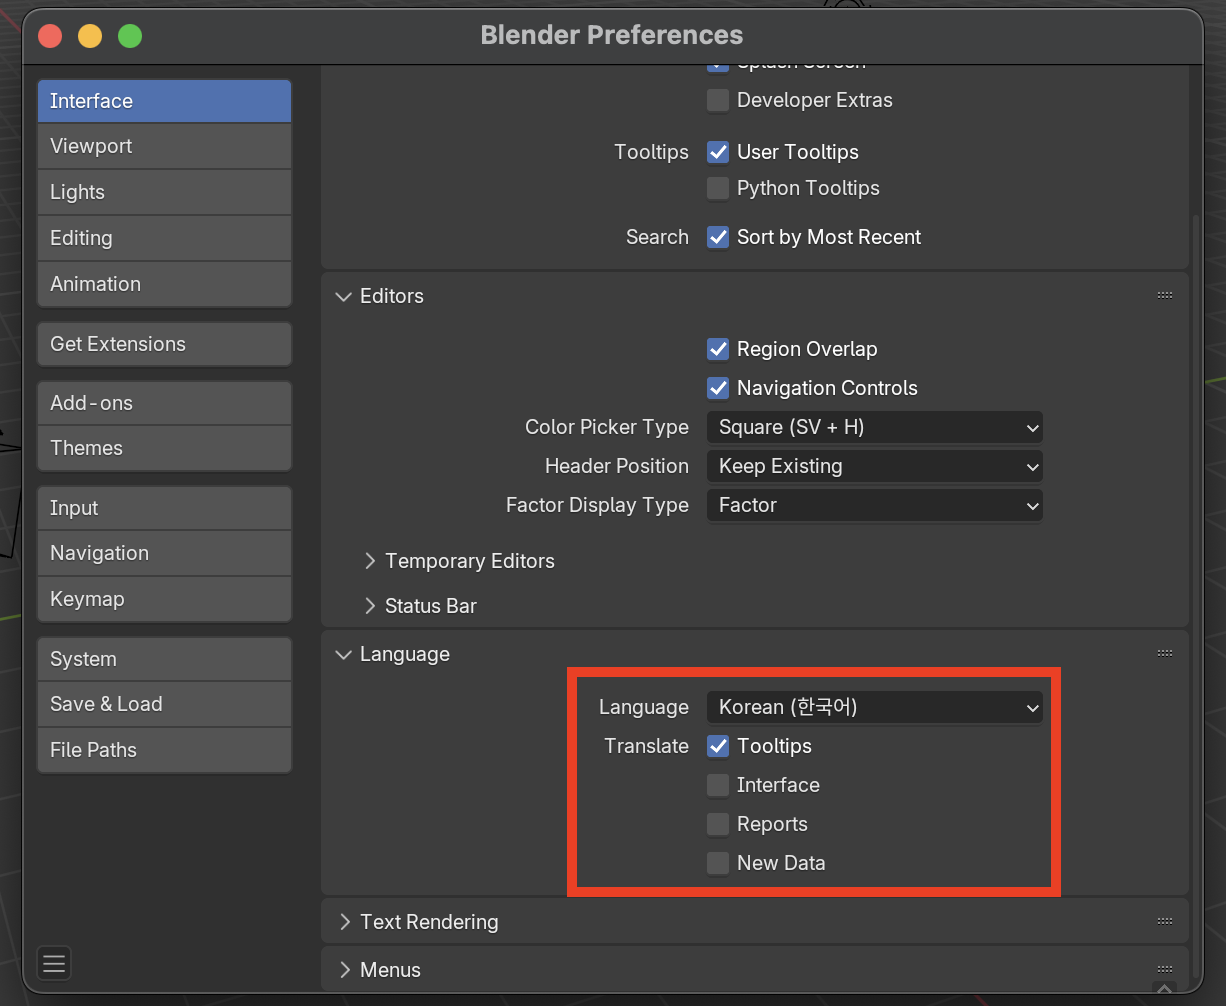Toggle Sort by Most Recent checkbox

718,237
